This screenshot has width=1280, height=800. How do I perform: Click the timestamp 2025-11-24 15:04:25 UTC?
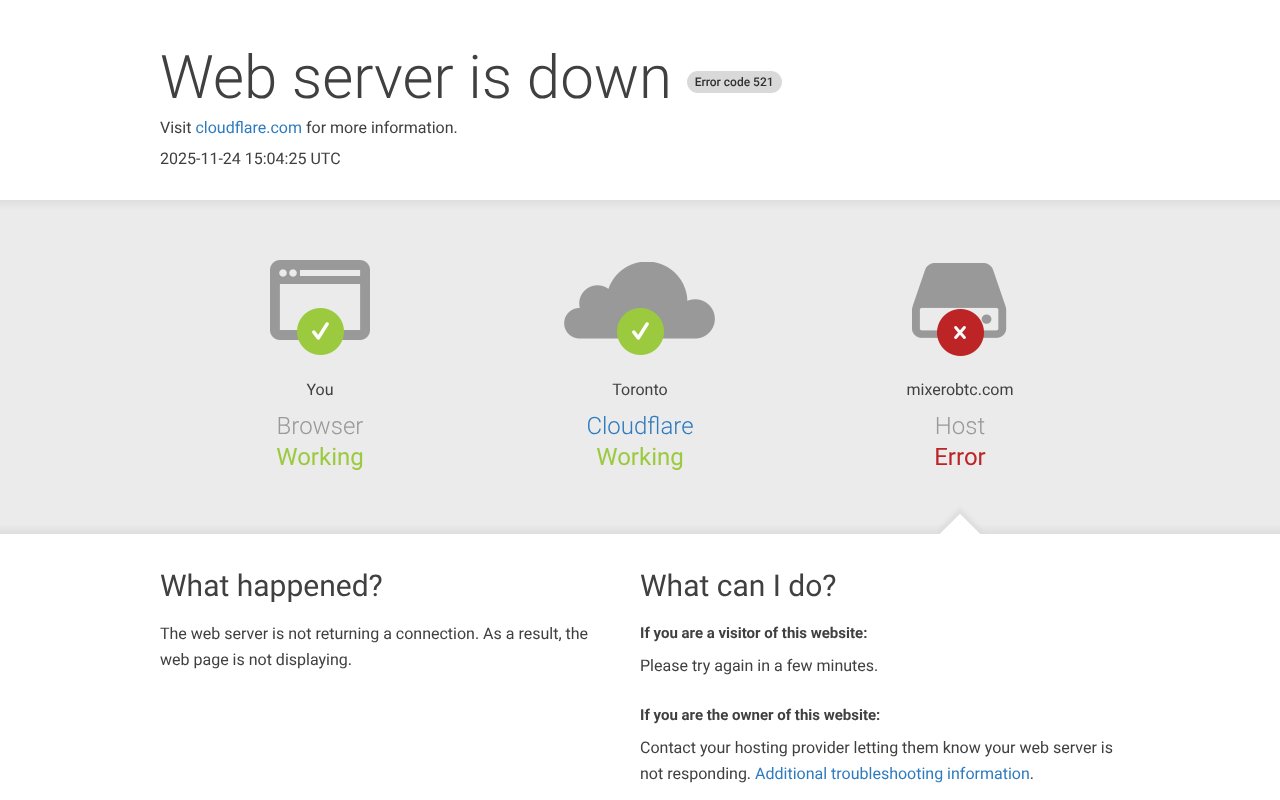tap(249, 158)
